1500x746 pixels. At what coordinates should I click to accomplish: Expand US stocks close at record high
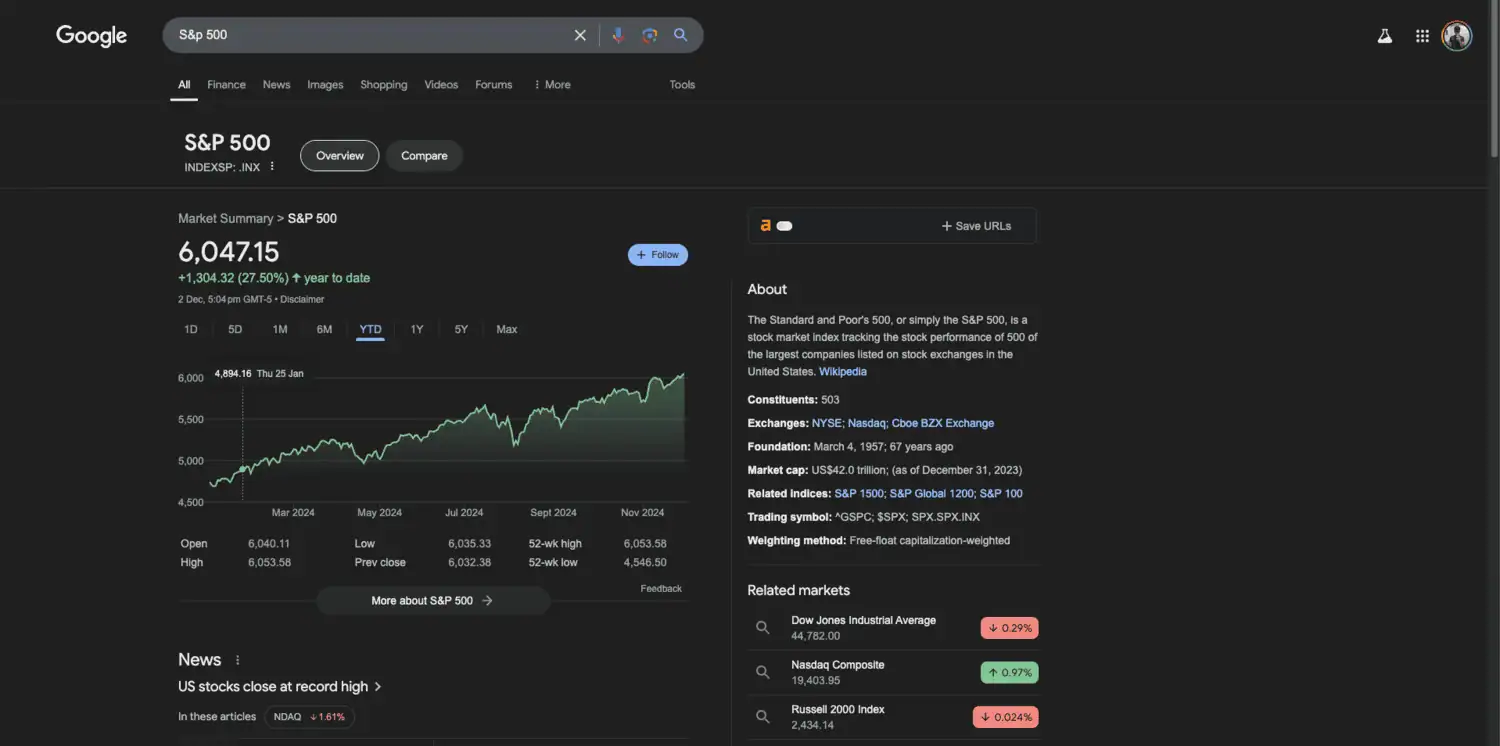(x=280, y=687)
